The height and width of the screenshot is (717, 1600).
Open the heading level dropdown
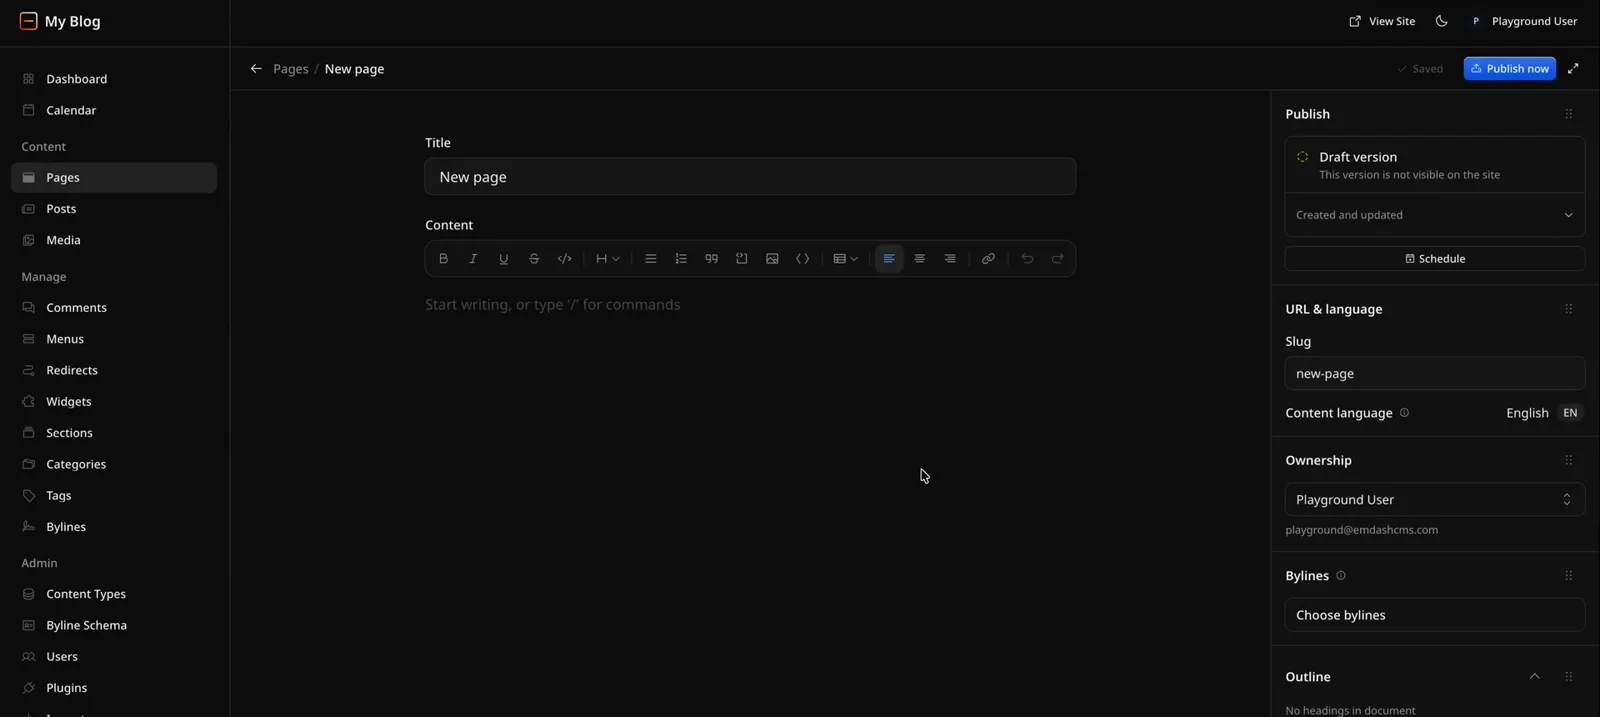point(608,259)
